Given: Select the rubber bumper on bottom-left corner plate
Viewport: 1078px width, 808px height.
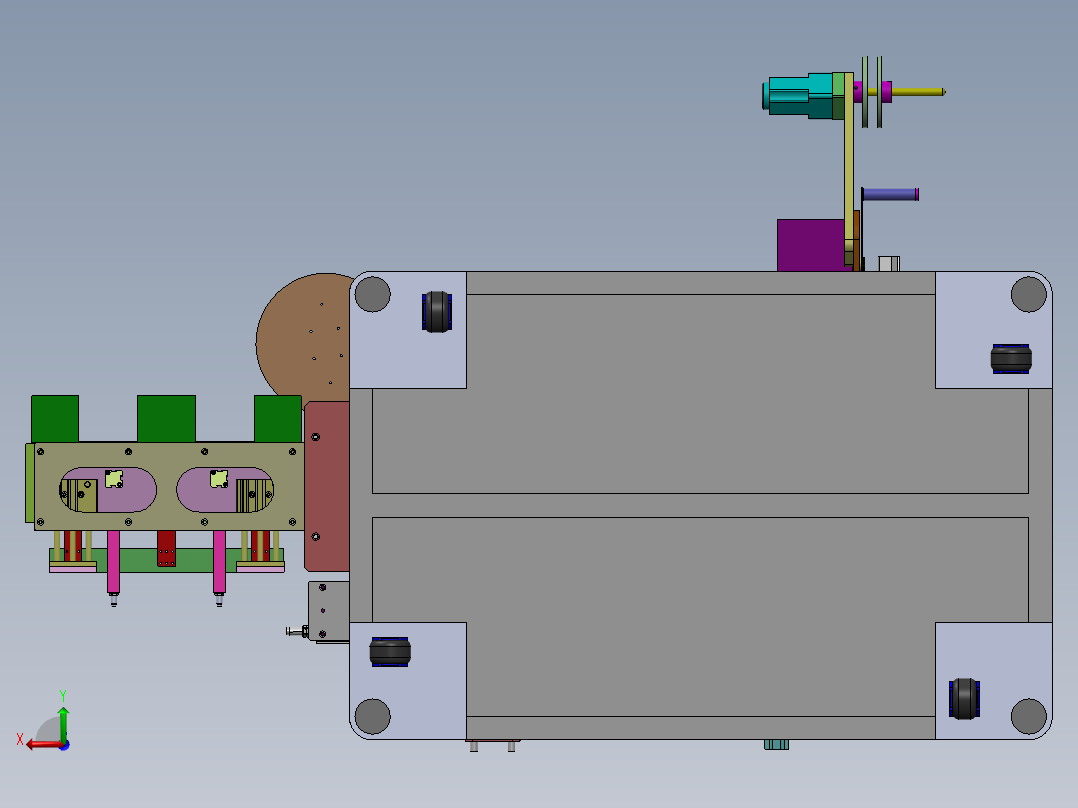Looking at the screenshot, I should click(390, 651).
